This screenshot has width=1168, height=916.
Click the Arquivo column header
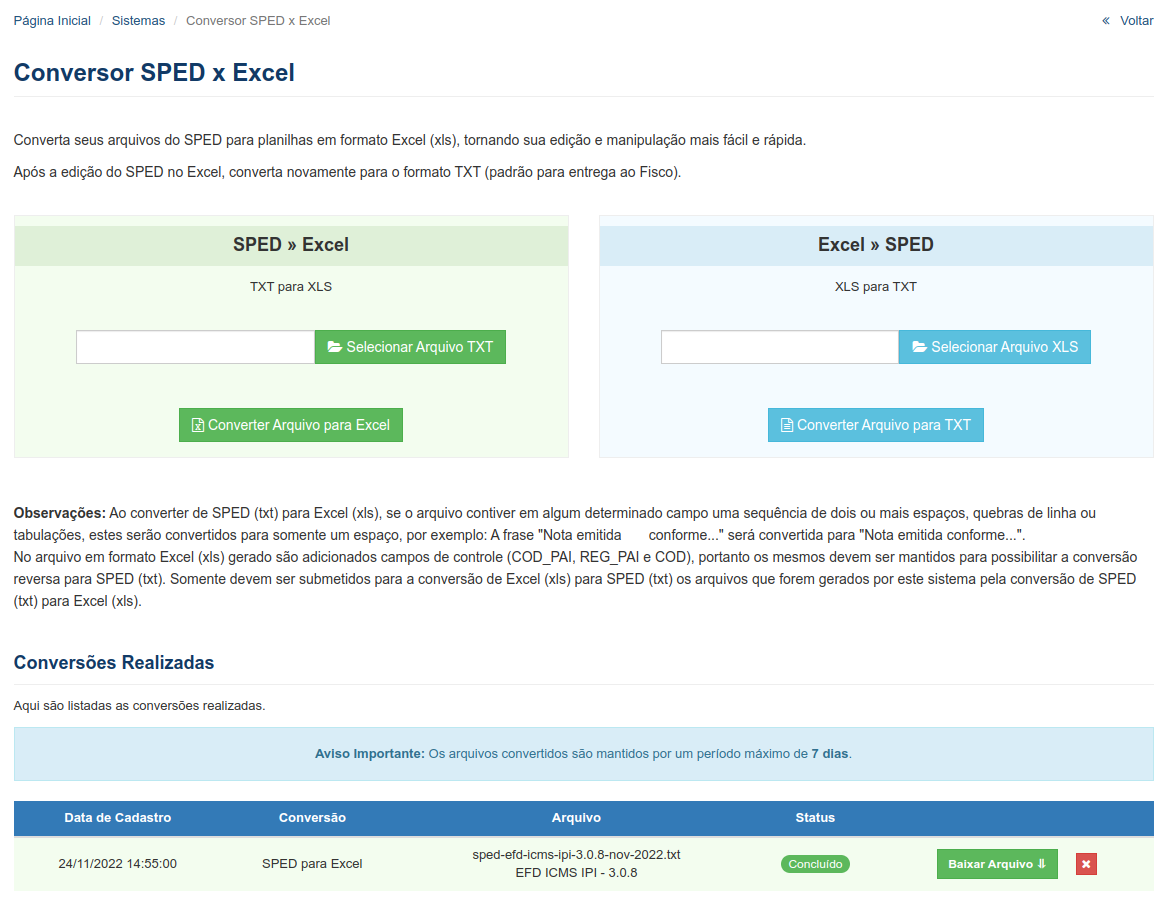(x=577, y=818)
